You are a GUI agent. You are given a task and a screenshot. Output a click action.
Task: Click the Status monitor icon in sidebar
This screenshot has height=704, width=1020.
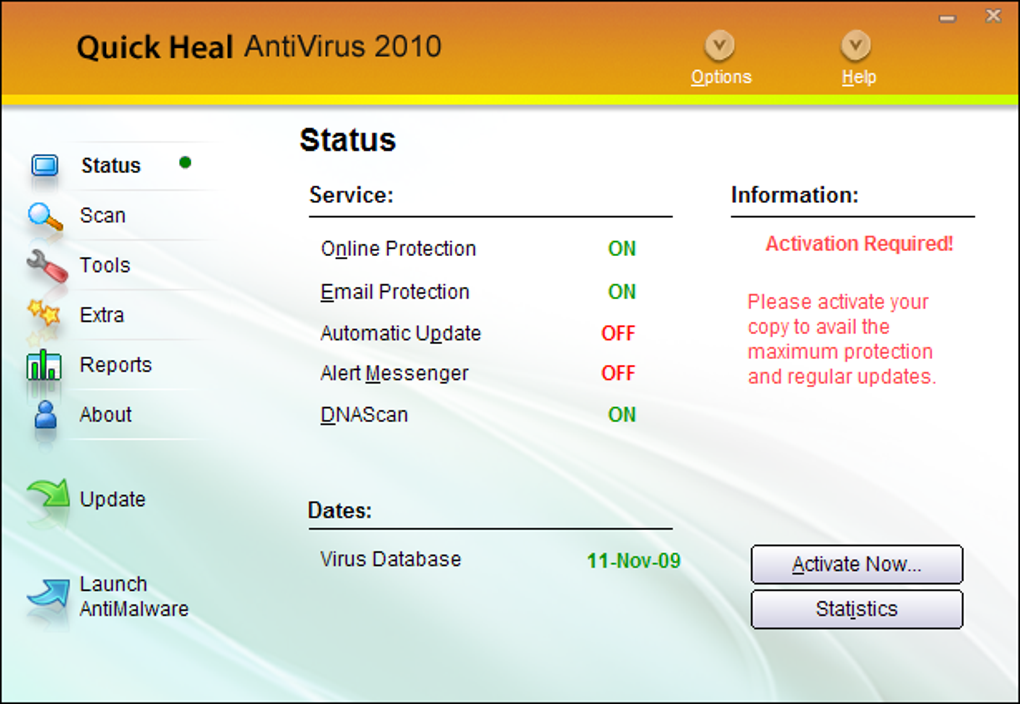pos(45,165)
